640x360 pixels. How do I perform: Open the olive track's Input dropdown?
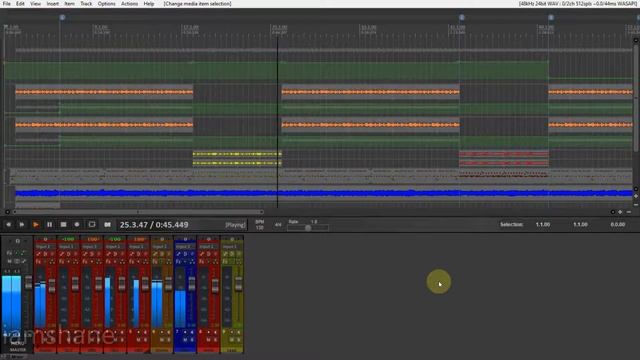click(x=231, y=247)
